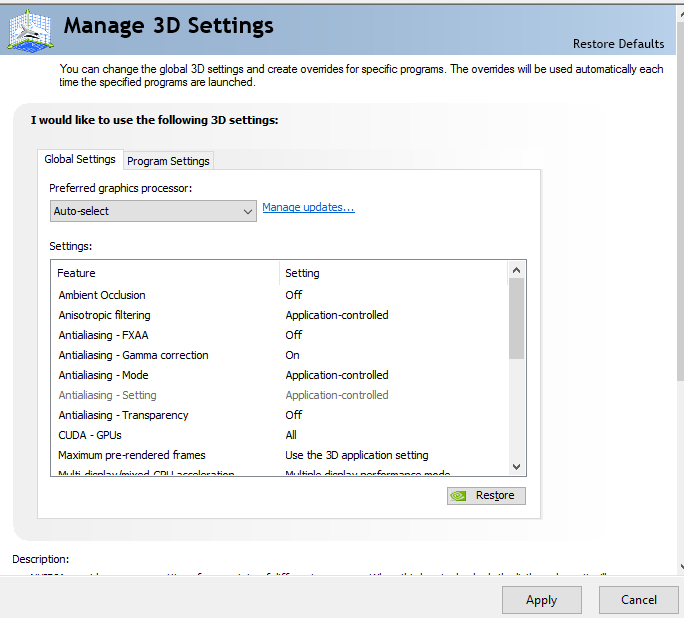
Task: Select Antialiasing - Transparency feature row
Action: pos(279,415)
